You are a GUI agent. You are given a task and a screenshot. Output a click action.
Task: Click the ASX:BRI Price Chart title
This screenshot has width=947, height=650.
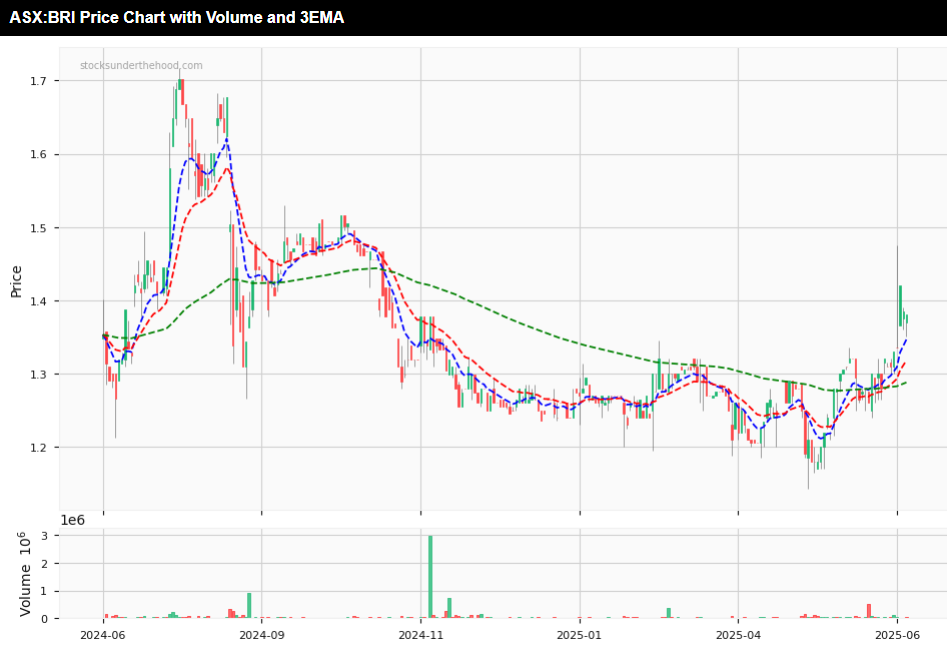pos(177,17)
